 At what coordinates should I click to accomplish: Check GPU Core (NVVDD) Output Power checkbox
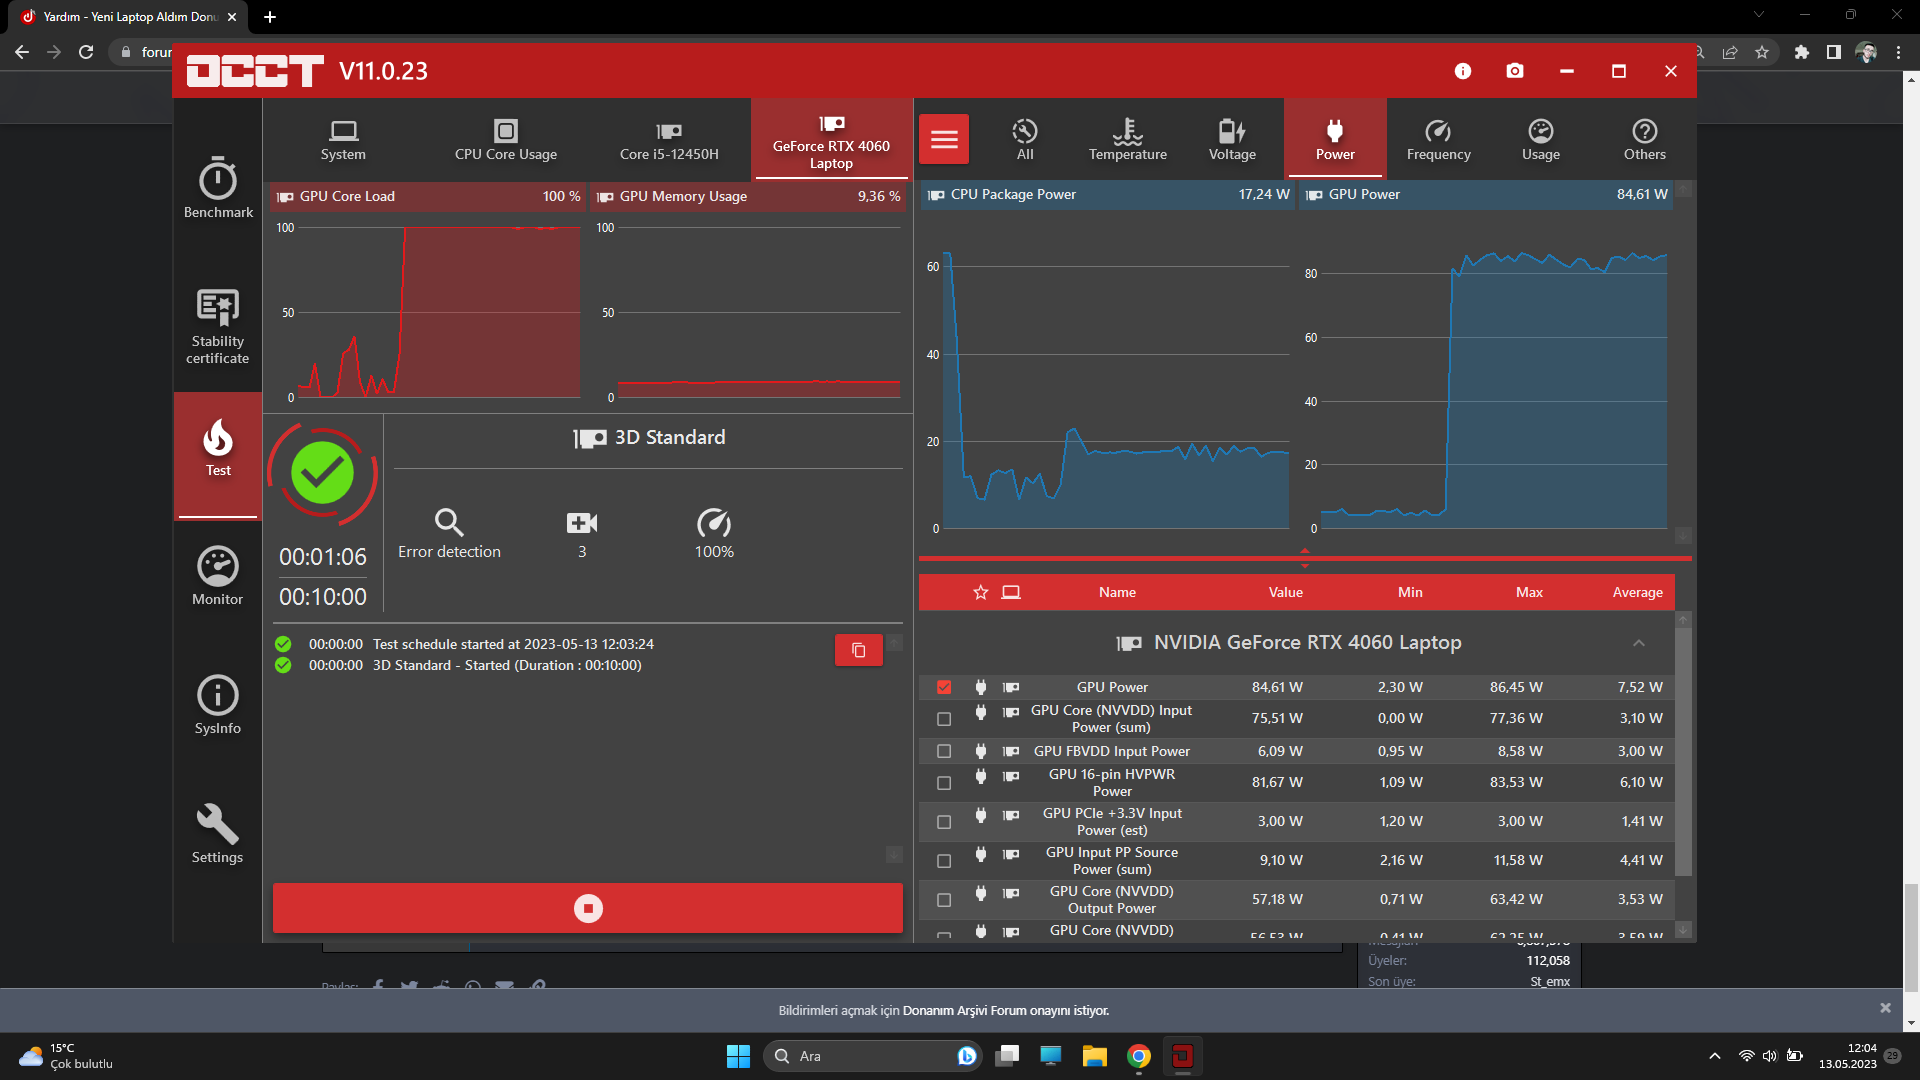(x=944, y=900)
